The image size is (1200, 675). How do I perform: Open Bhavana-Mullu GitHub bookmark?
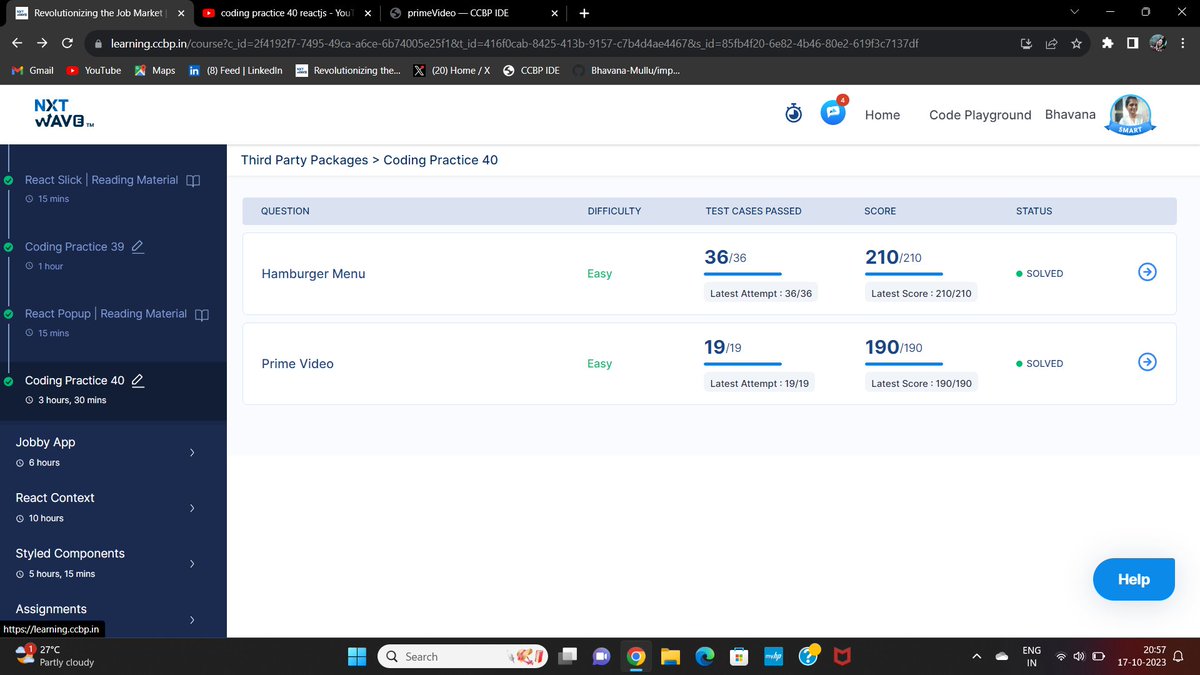coord(626,71)
